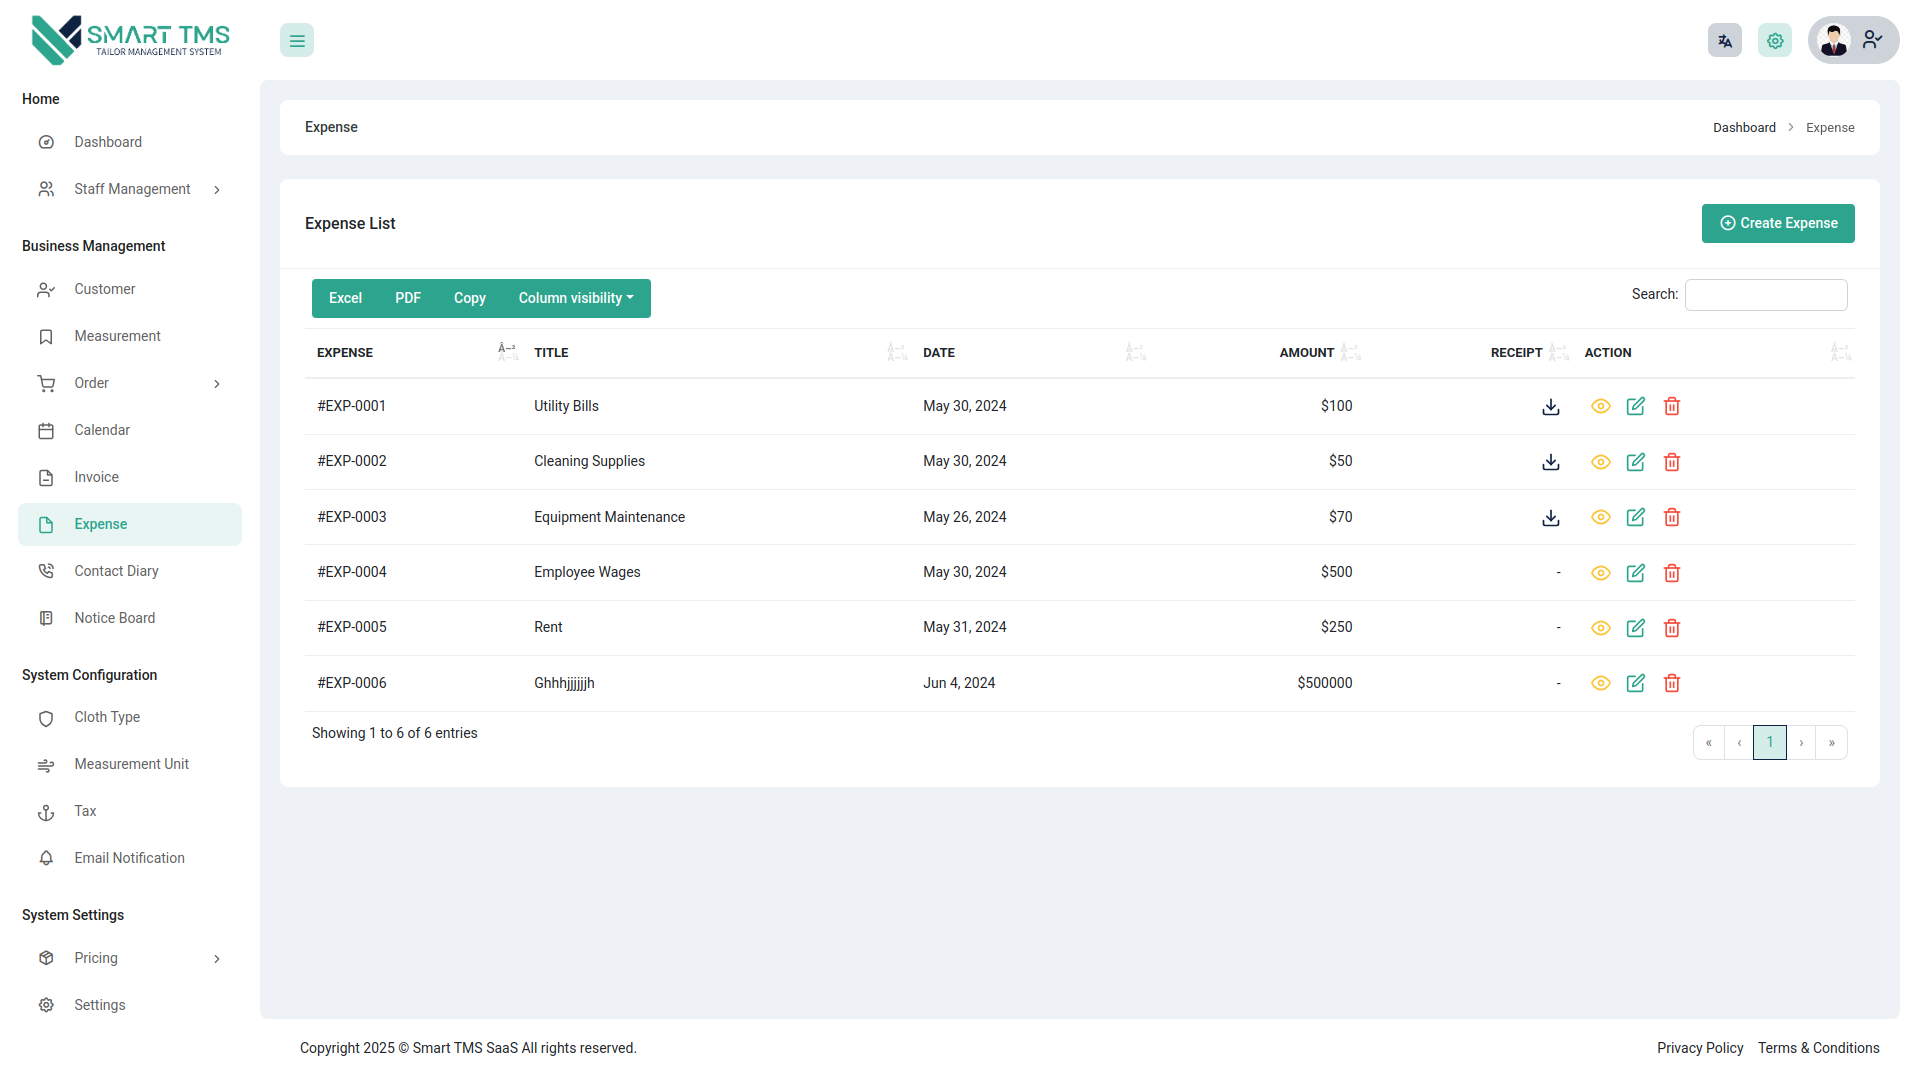Expand the Pricing section chevron
The image size is (1920, 1080).
[x=217, y=958]
